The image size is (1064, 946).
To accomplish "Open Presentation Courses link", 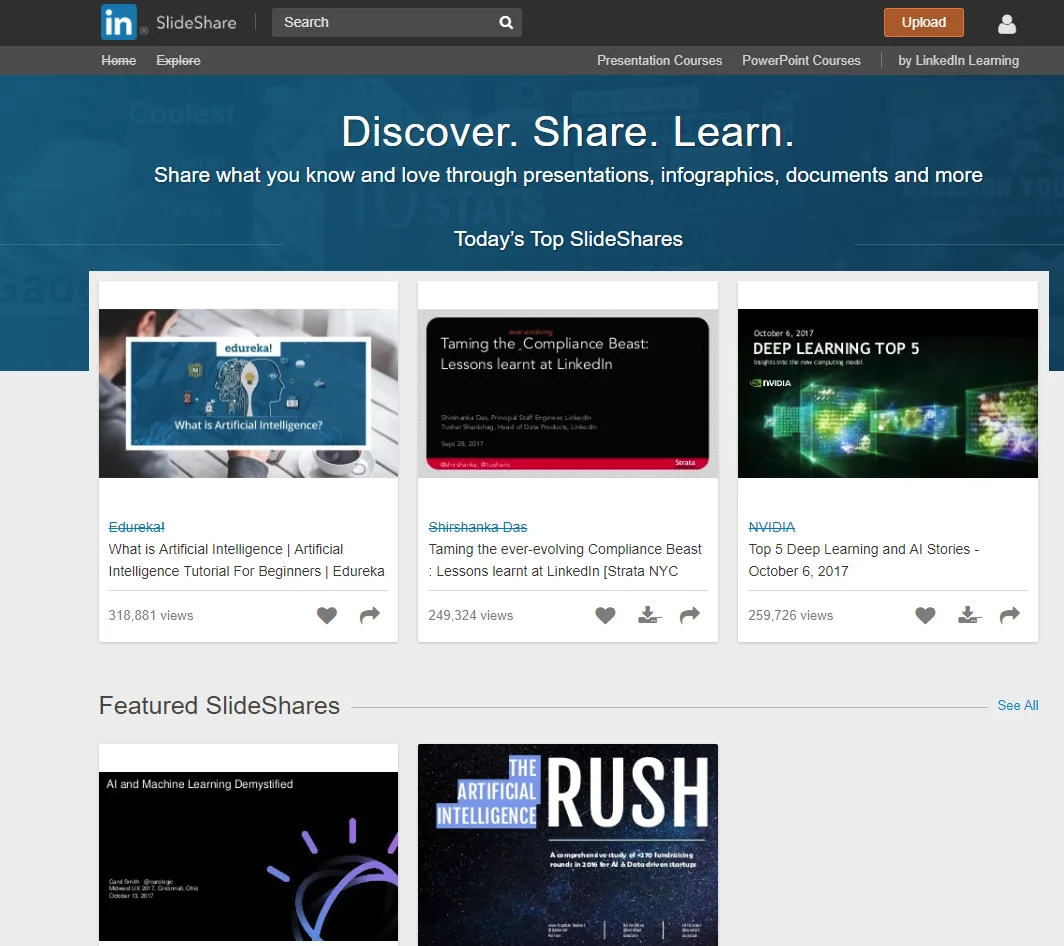I will click(660, 60).
